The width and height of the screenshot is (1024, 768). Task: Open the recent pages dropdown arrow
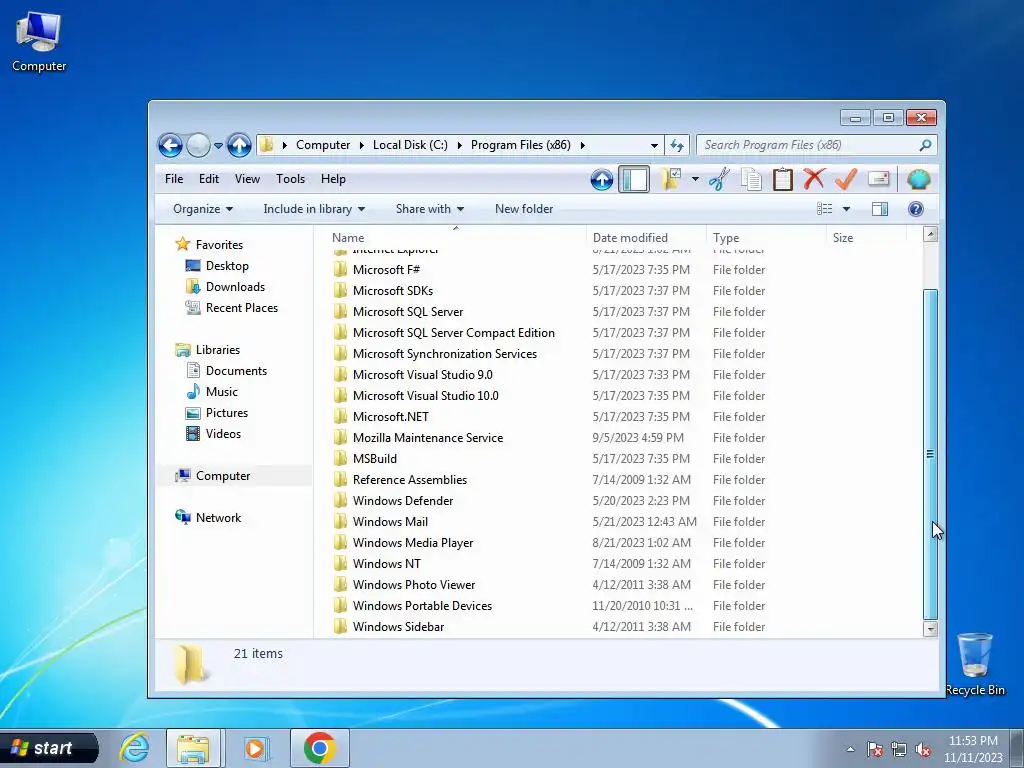point(218,145)
